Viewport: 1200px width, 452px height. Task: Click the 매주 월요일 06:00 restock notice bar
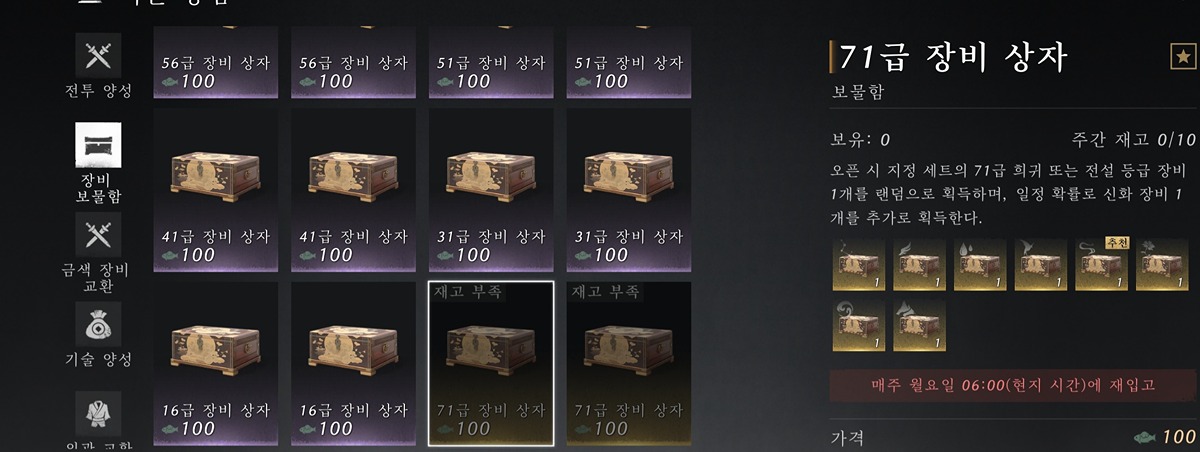coord(1013,384)
